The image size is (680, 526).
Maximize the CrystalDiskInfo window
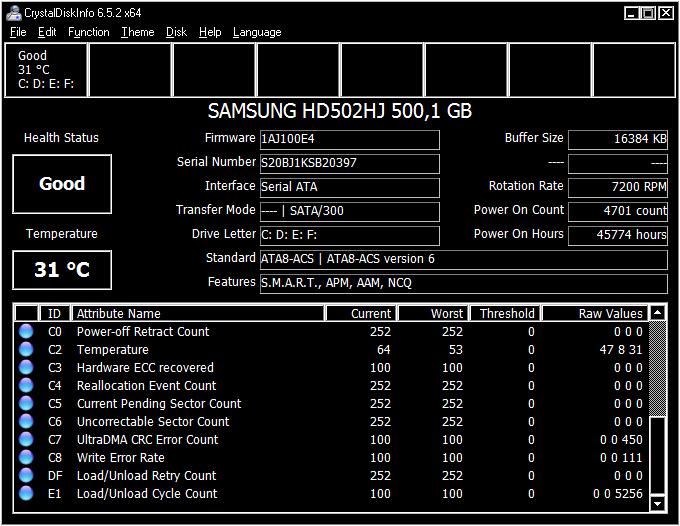[648, 13]
